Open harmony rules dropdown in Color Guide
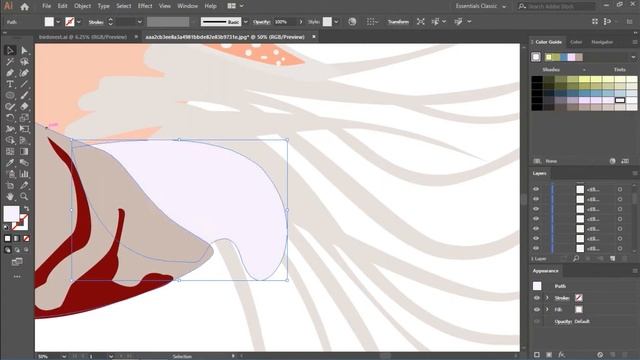Image resolution: width=640 pixels, height=360 pixels. [633, 57]
